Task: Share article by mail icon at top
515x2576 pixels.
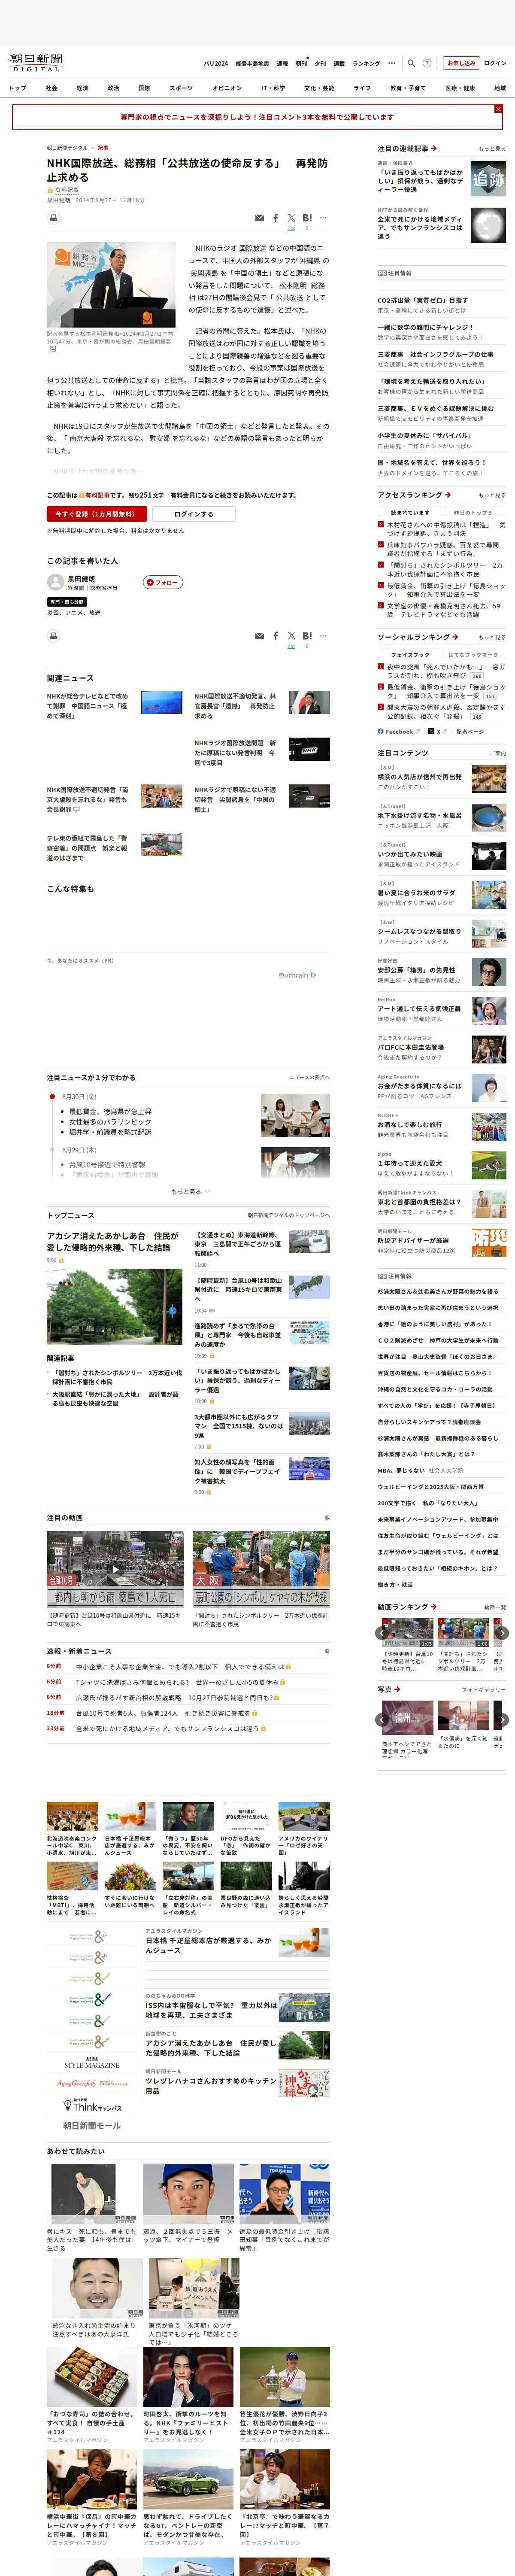Action: point(260,218)
